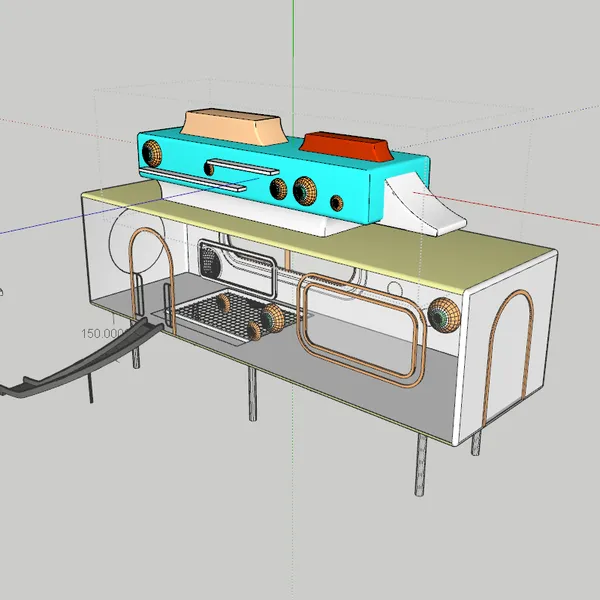This screenshot has width=600, height=600.
Task: Click the large wireframe knob on cyan front
Action: pos(305,191)
